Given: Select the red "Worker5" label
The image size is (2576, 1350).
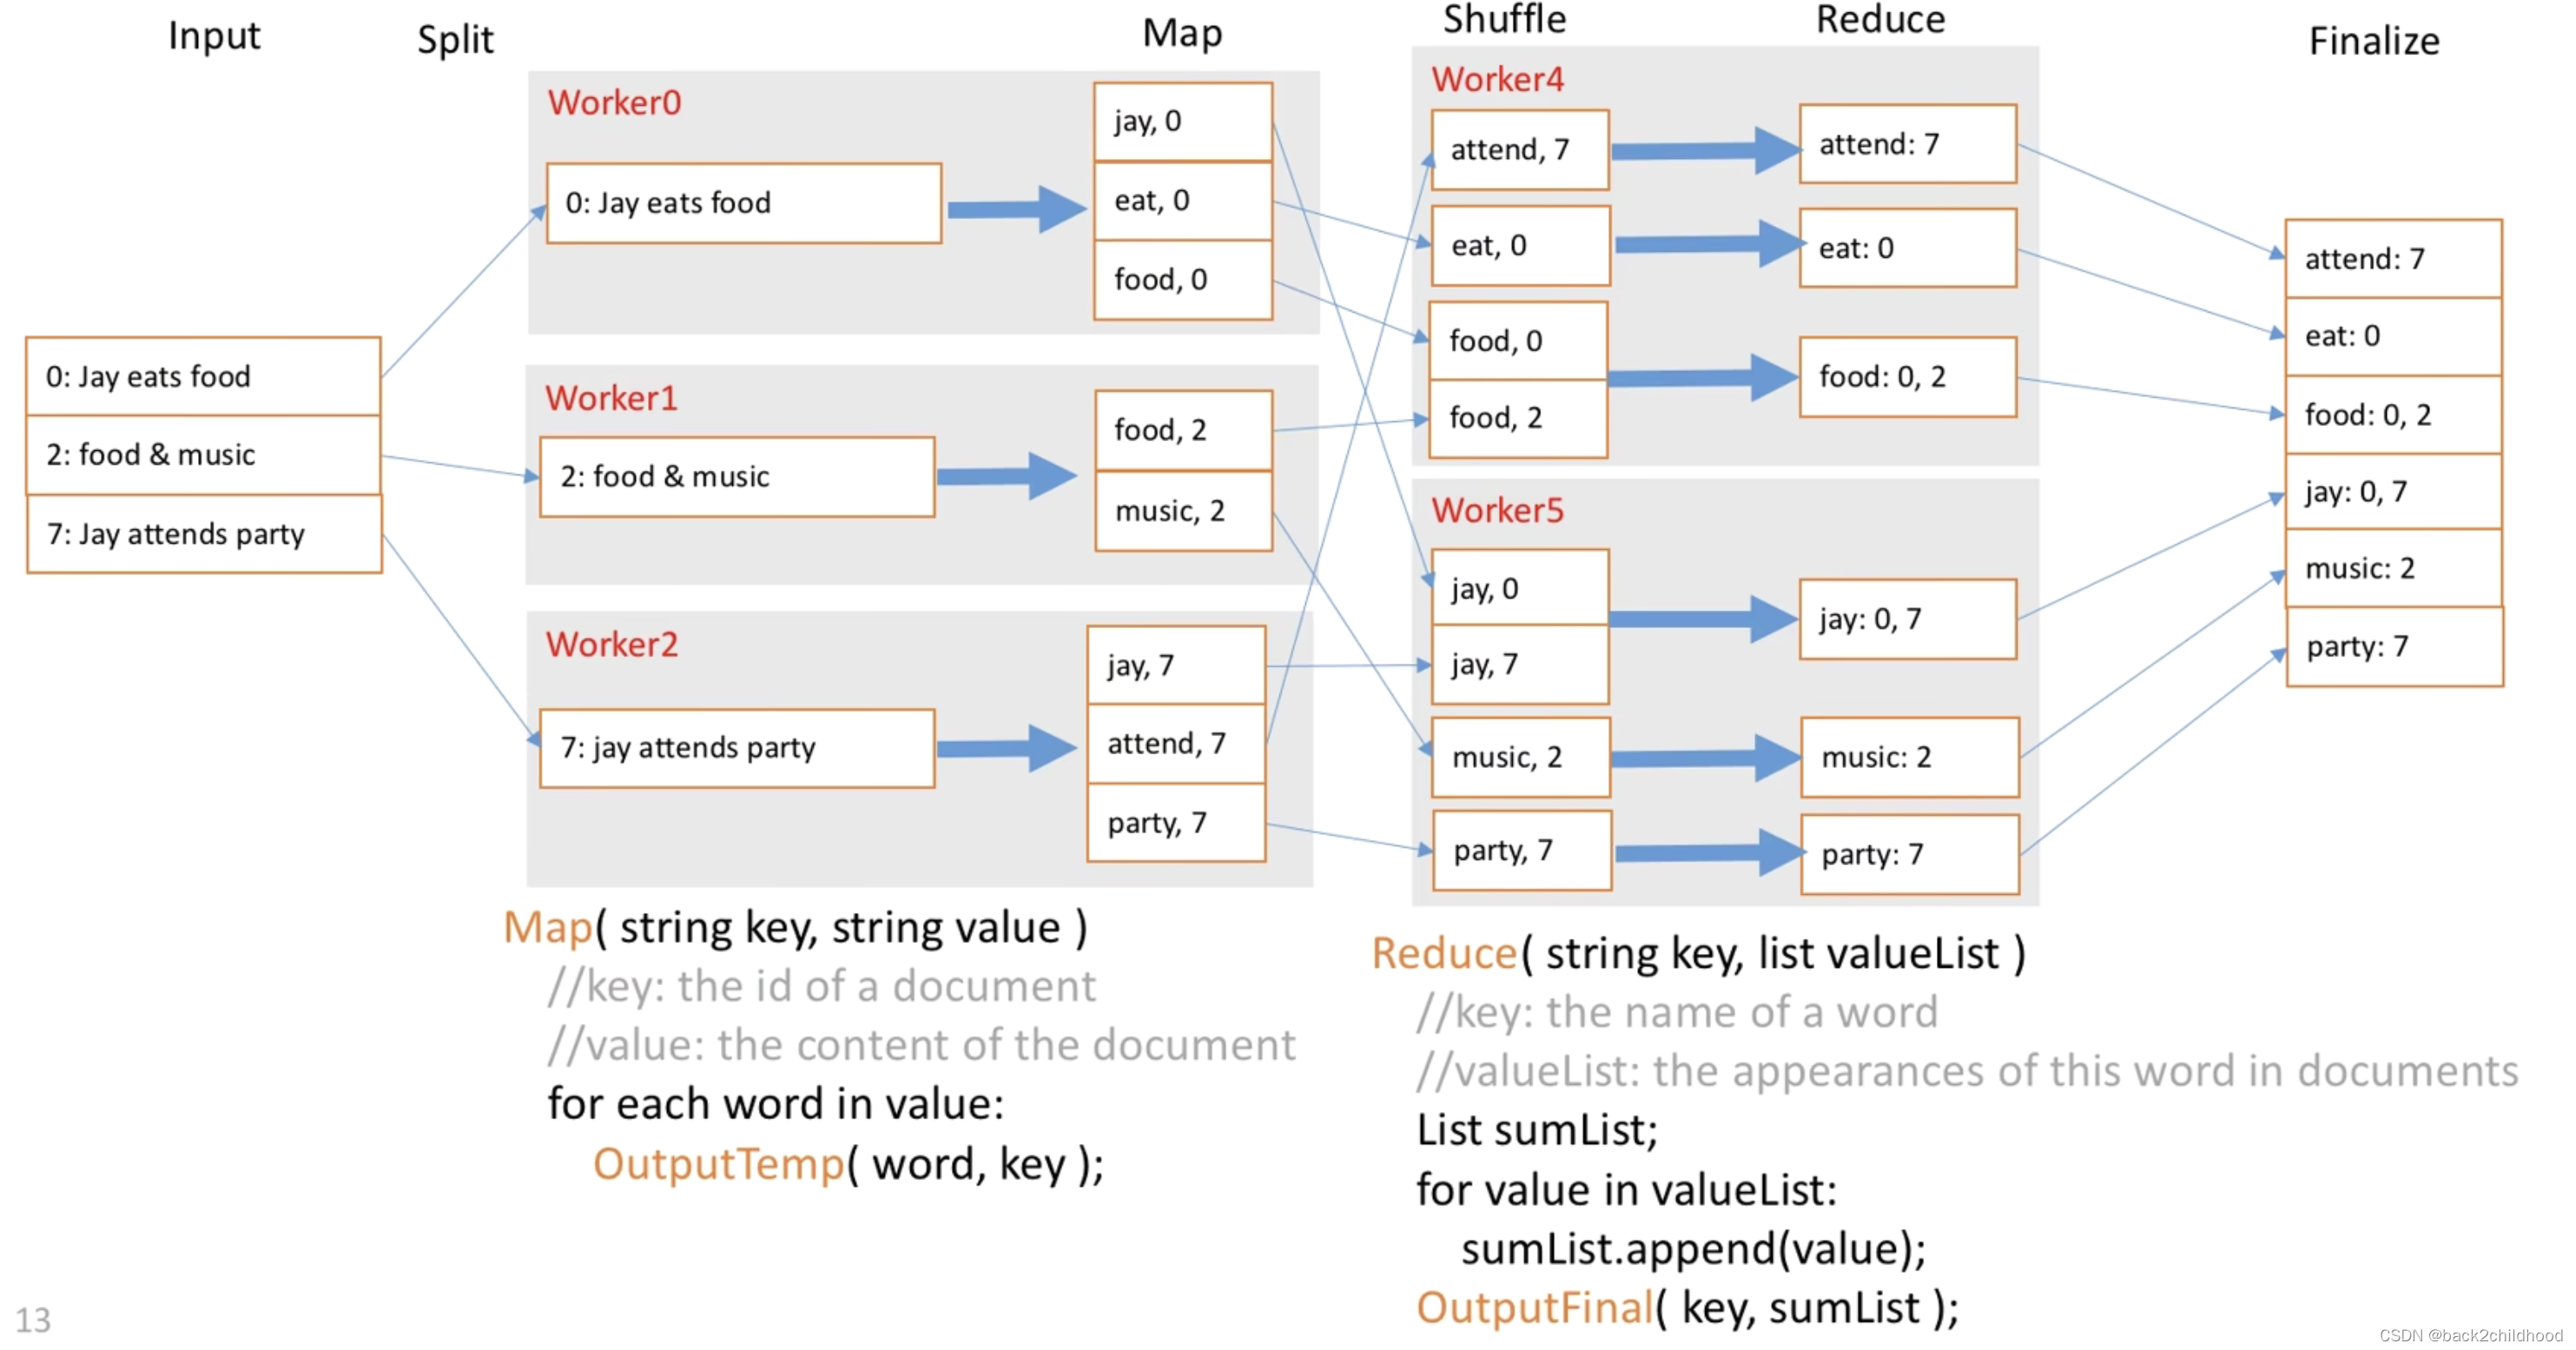Looking at the screenshot, I should 1497,511.
